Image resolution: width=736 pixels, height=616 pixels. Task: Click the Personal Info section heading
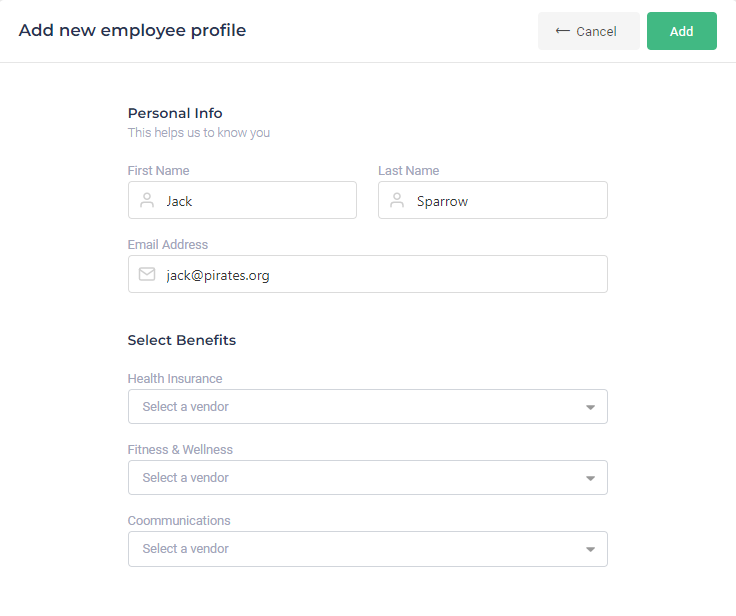175,113
